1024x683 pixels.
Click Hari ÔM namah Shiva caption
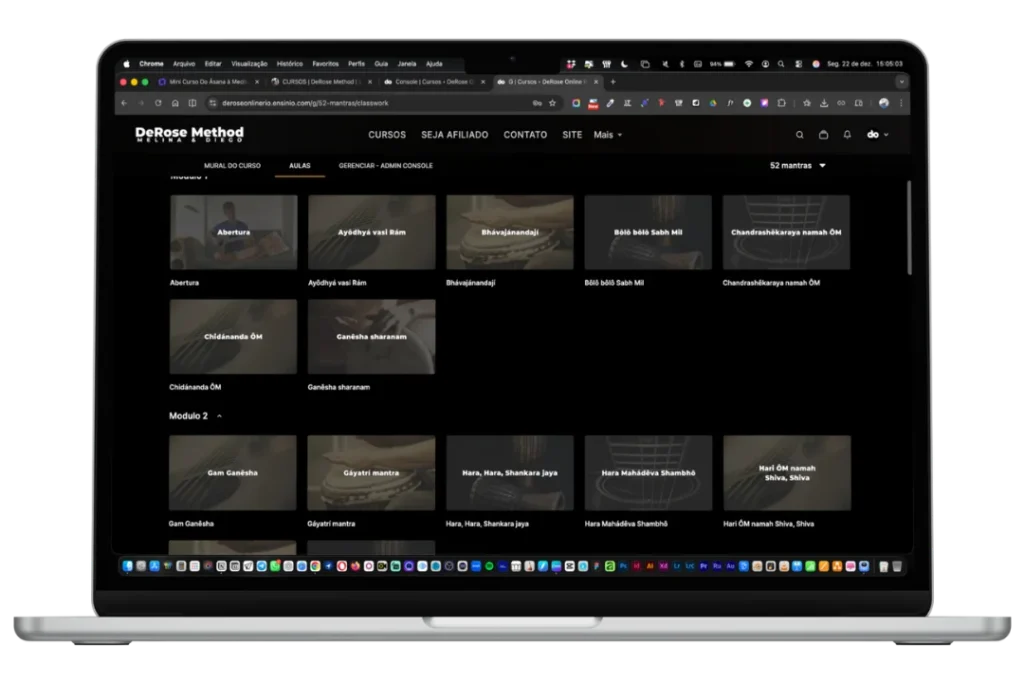(x=768, y=524)
